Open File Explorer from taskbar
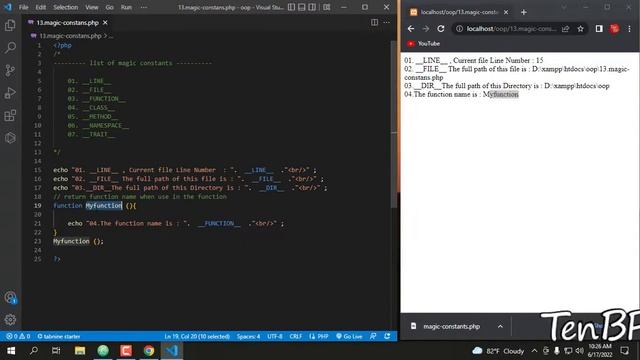 pos(80,351)
